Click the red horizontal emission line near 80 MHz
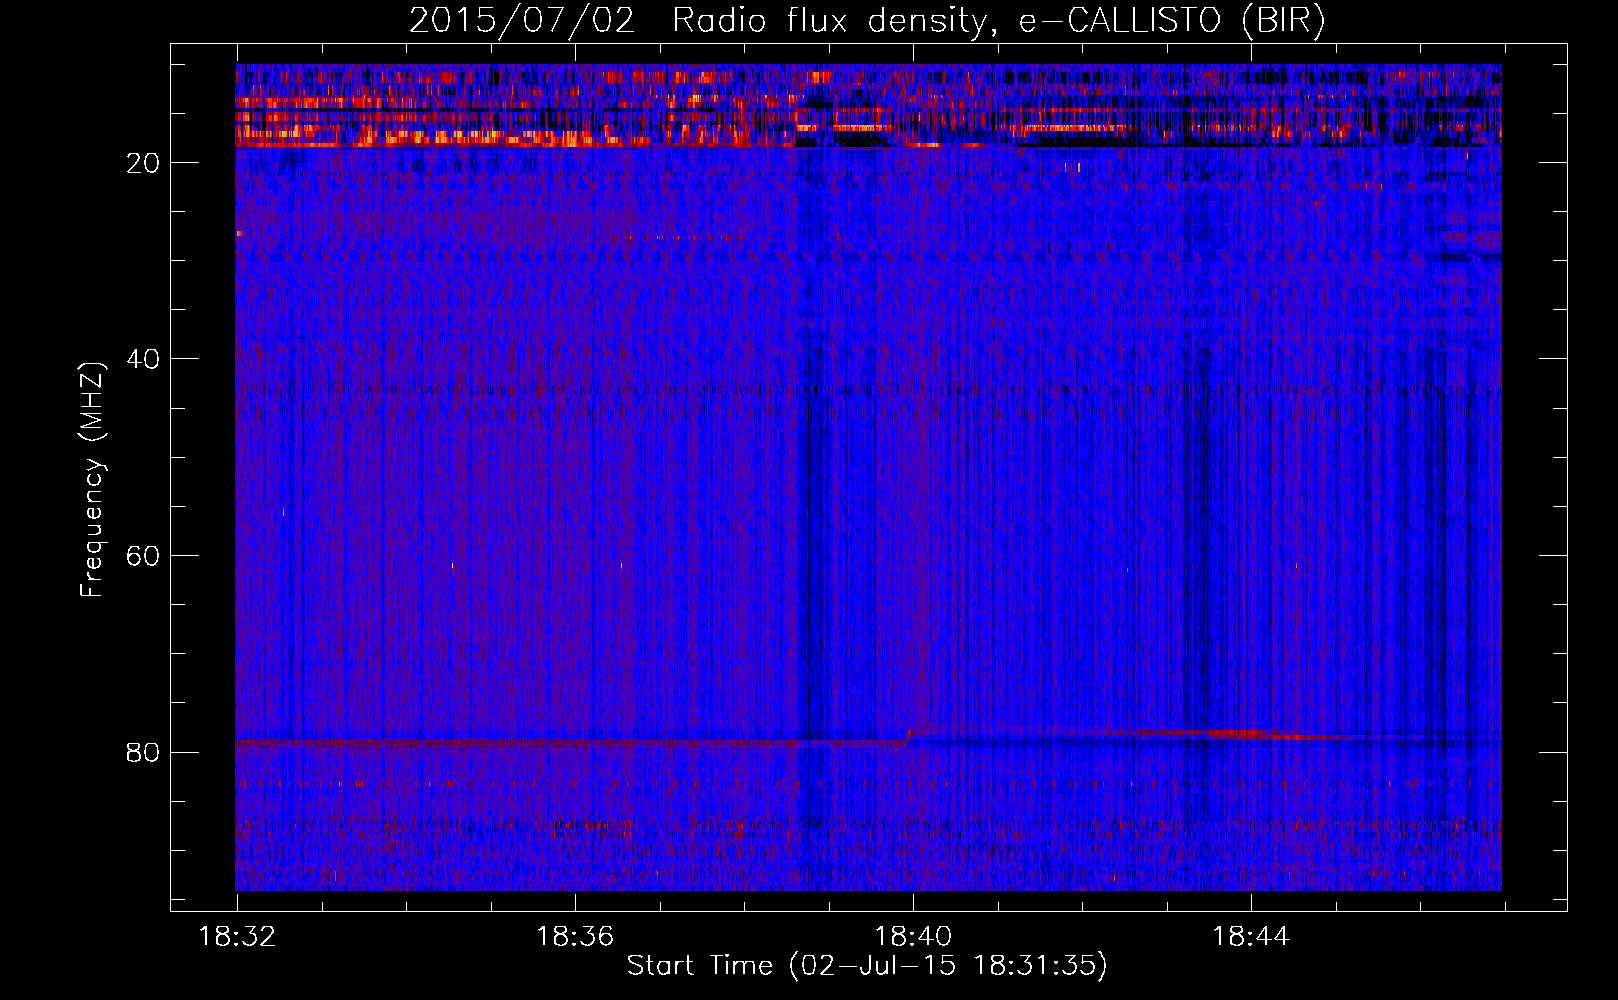Viewport: 1618px width, 1000px height. pyautogui.click(x=570, y=743)
